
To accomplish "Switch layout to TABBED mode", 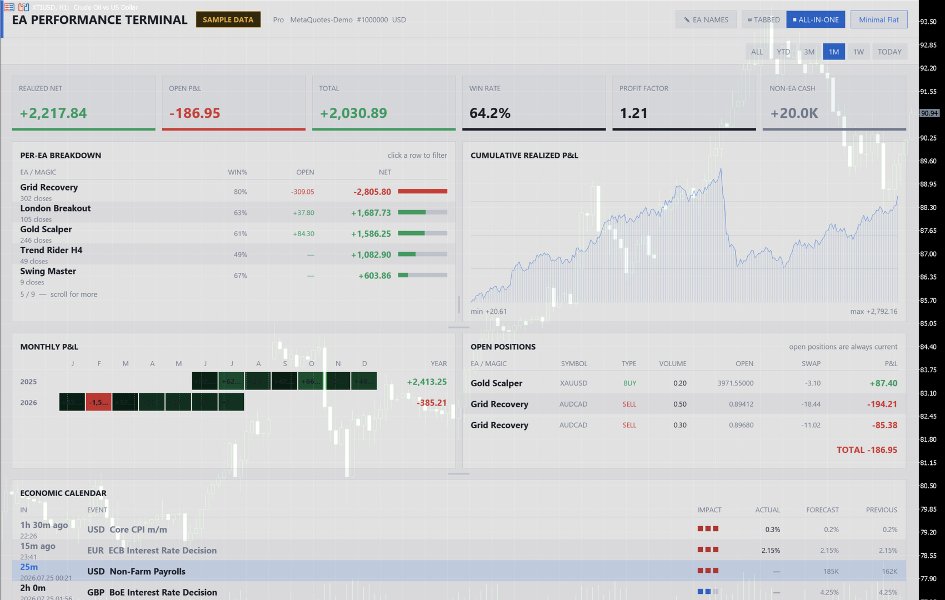I will pos(763,19).
